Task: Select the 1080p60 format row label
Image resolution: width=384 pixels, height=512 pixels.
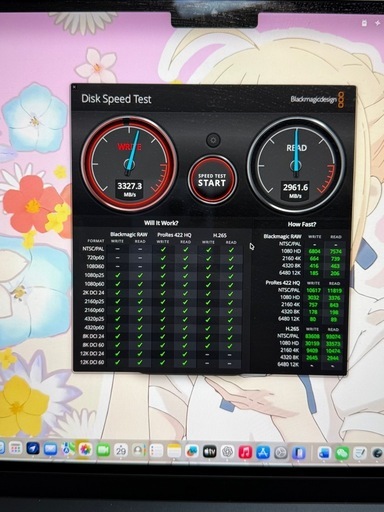Action: (95, 284)
